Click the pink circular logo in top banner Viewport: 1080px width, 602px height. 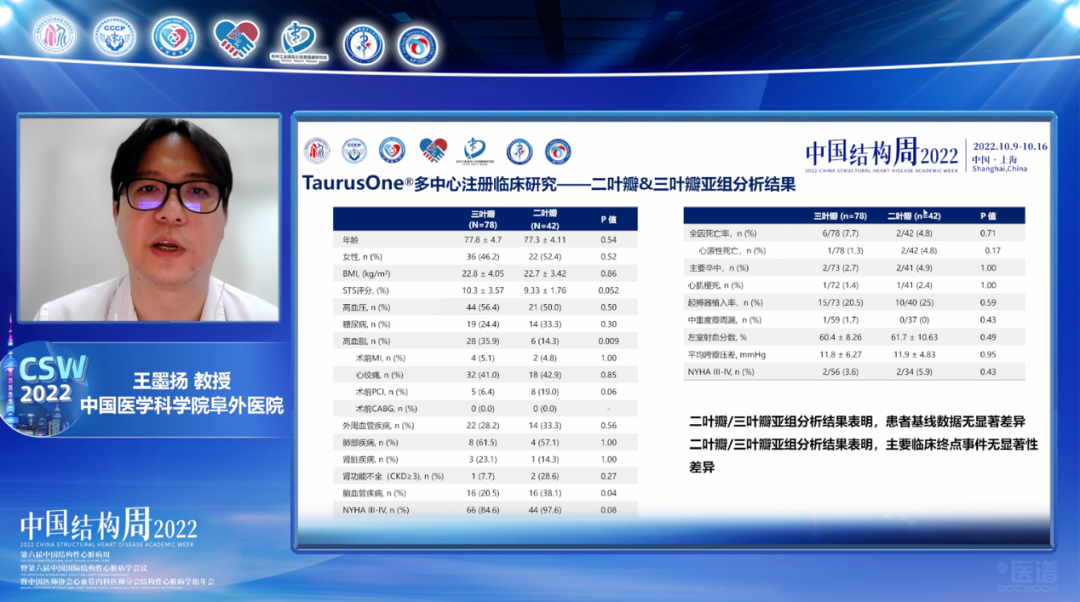pyautogui.click(x=54, y=37)
